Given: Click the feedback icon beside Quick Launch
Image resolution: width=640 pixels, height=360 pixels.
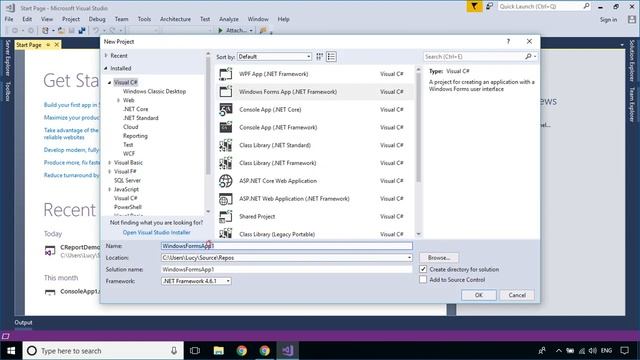Looking at the screenshot, I should tap(489, 6).
